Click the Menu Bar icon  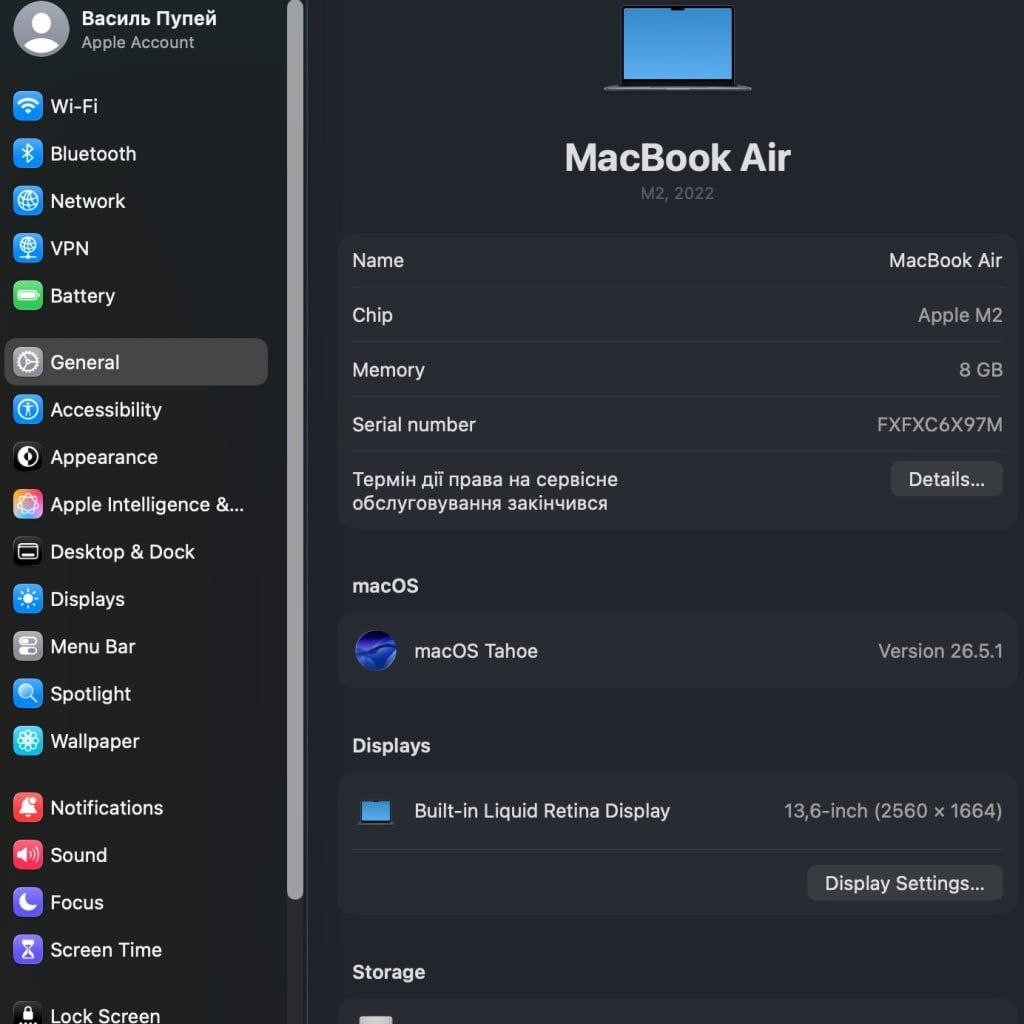(x=27, y=647)
